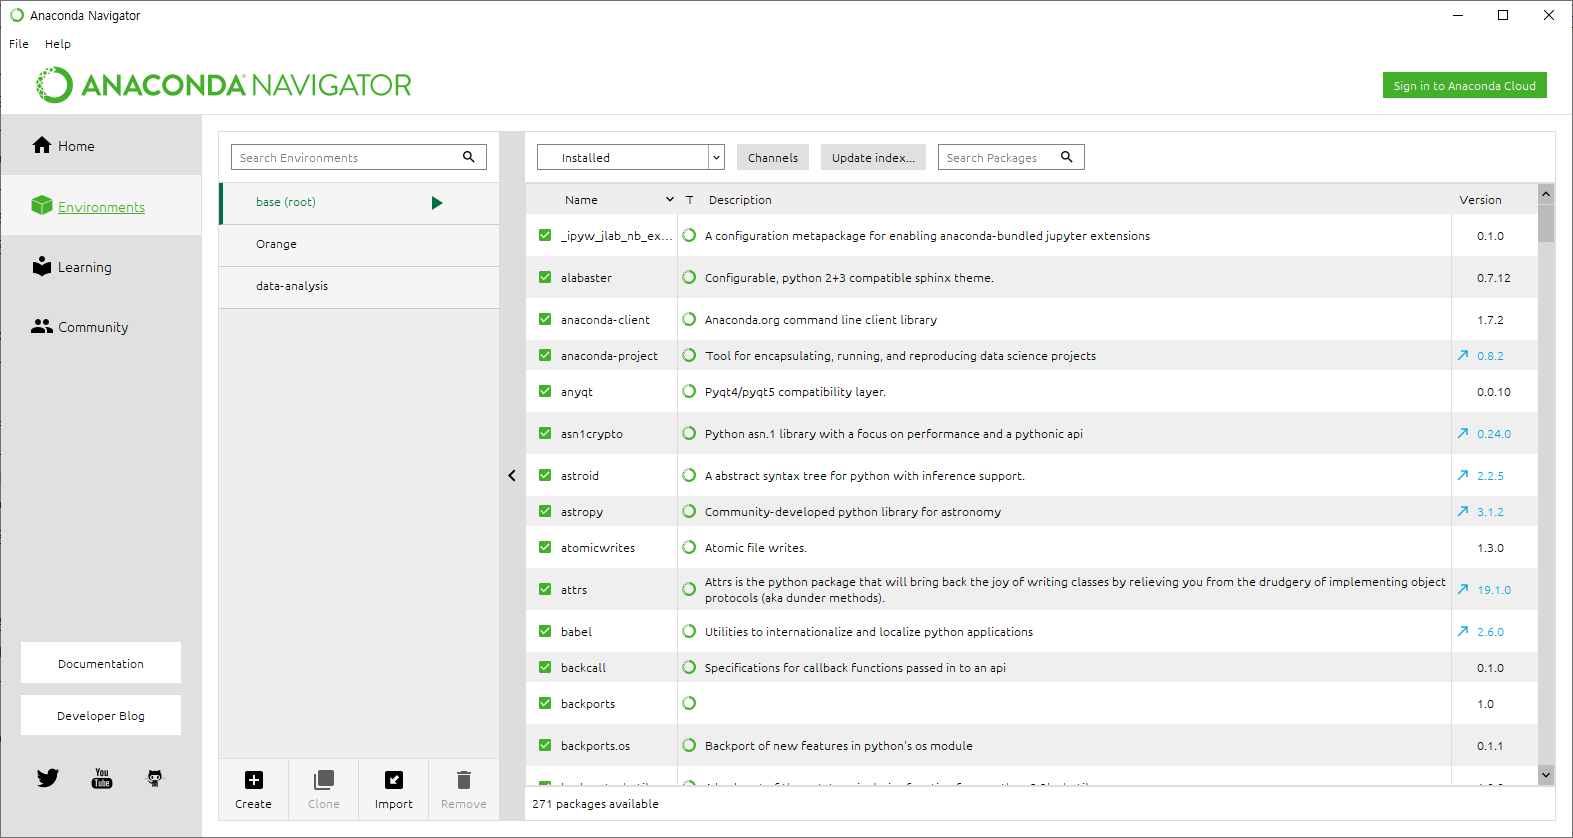Toggle the backcall package checkbox

545,667
